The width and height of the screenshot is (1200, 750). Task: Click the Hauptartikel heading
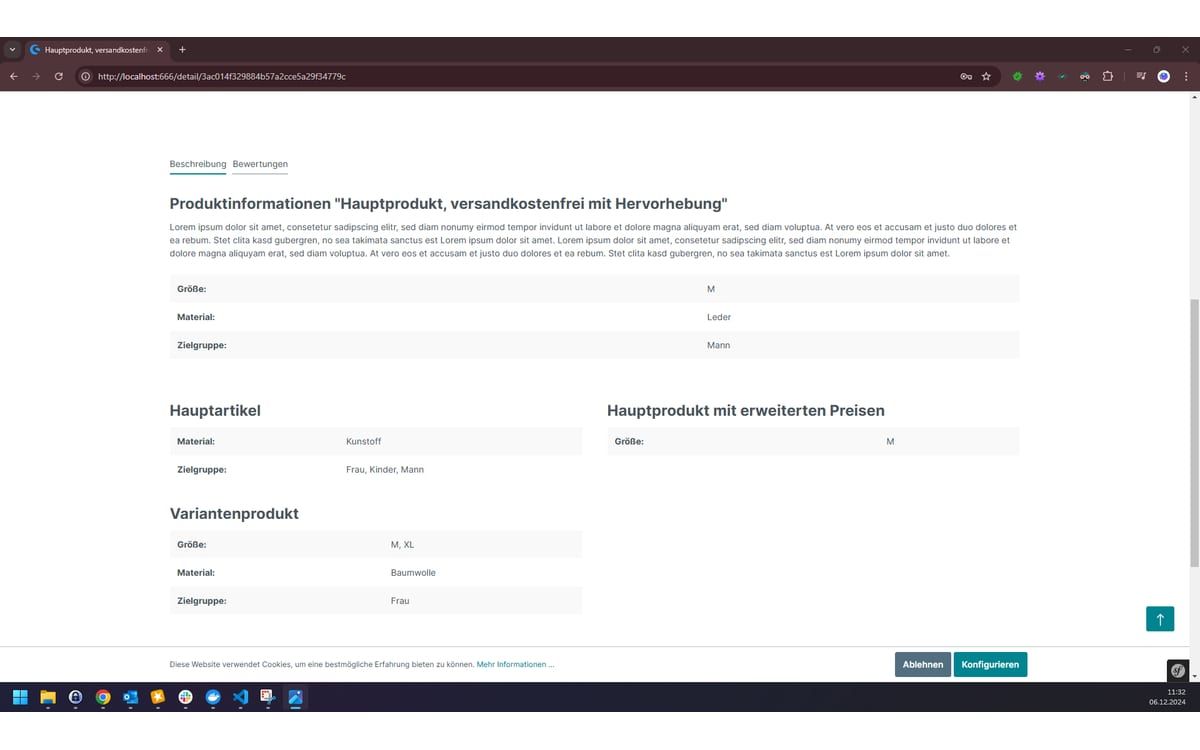215,410
